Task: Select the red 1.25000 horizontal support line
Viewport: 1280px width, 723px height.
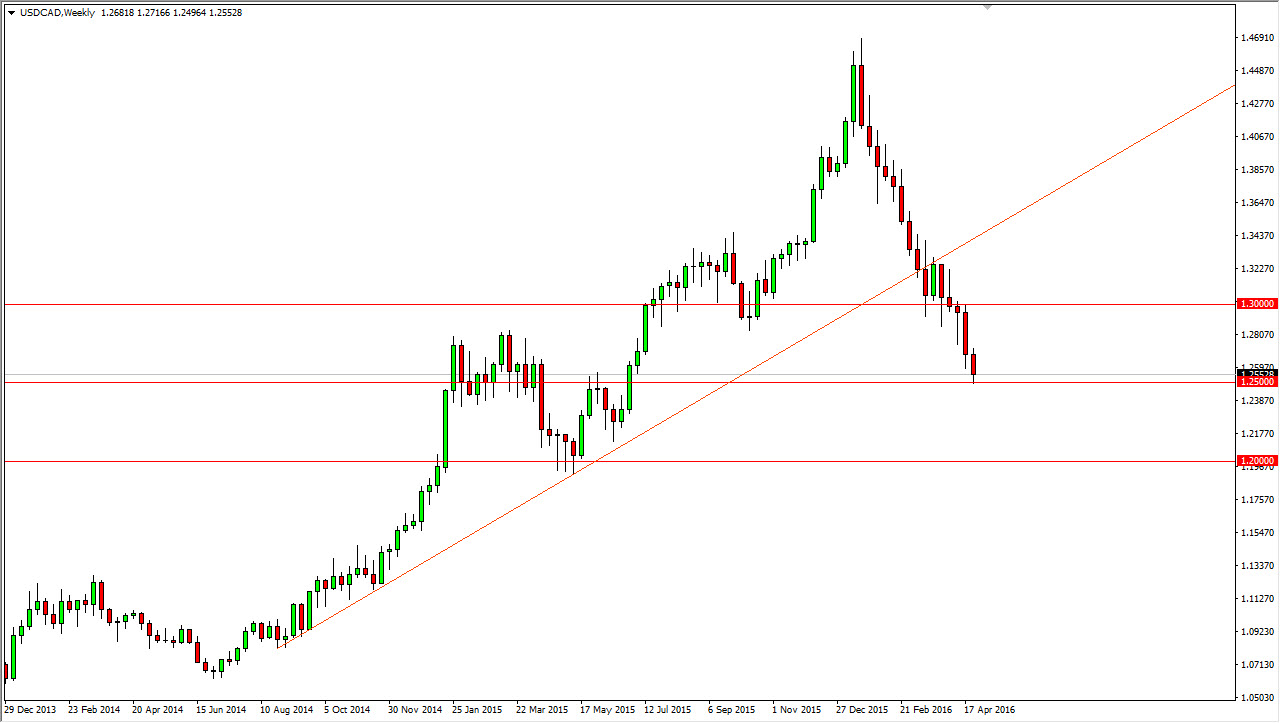Action: pyautogui.click(x=400, y=382)
